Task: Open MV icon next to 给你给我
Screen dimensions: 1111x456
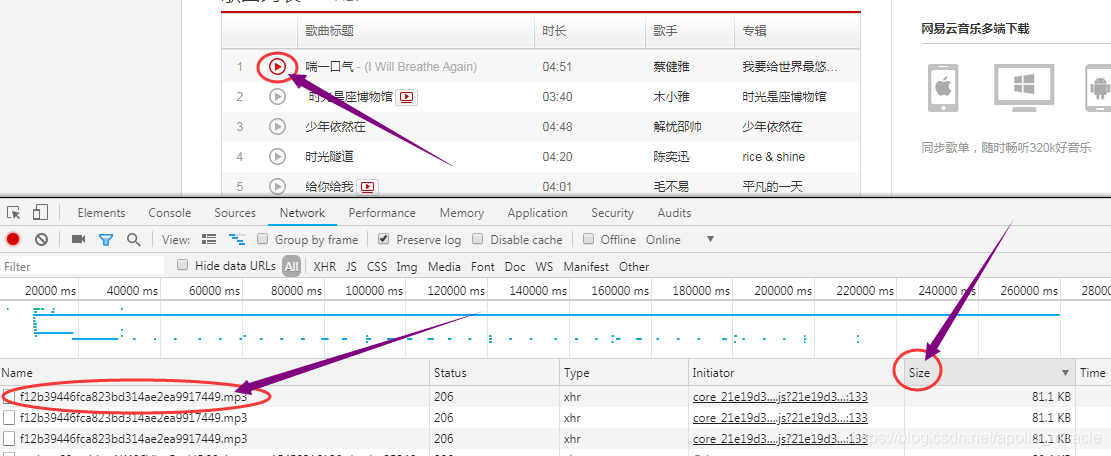Action: pos(367,187)
